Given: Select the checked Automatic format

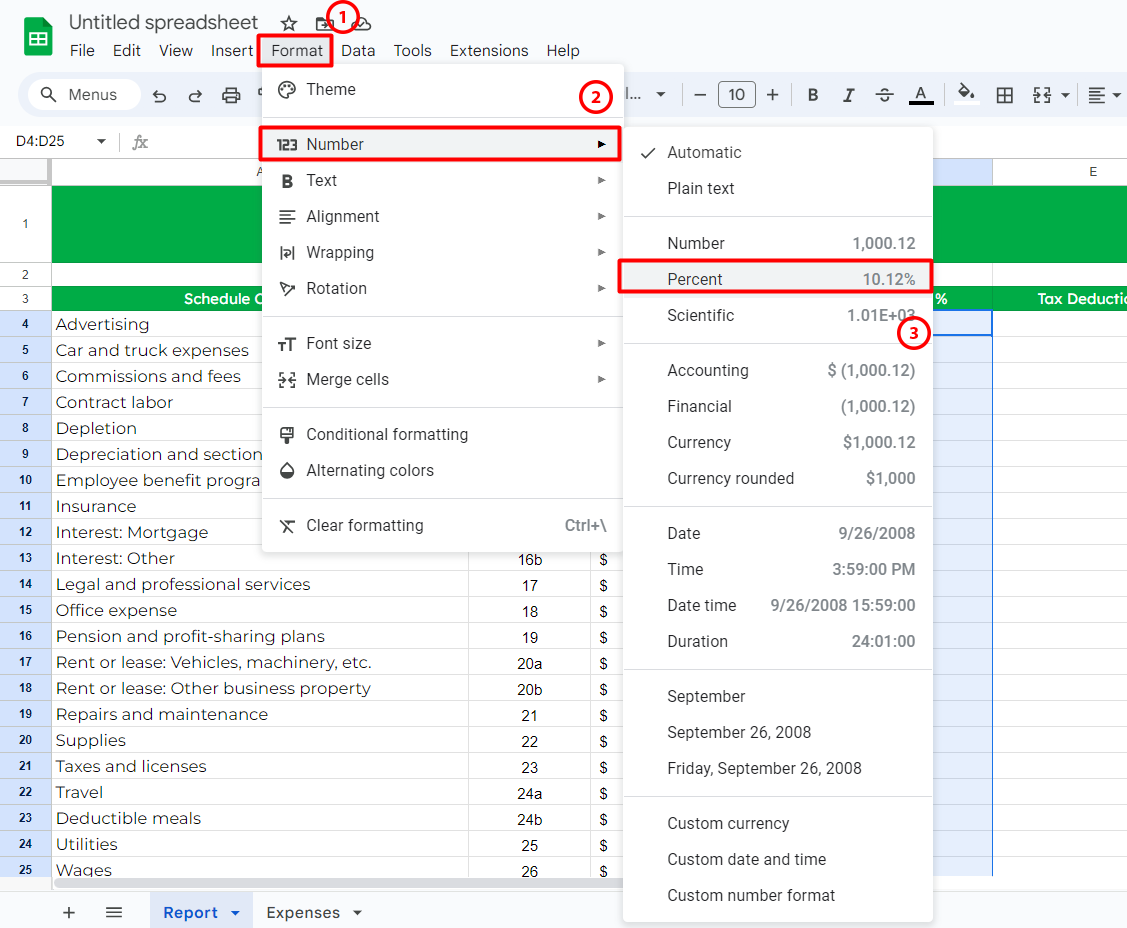Looking at the screenshot, I should click(778, 152).
